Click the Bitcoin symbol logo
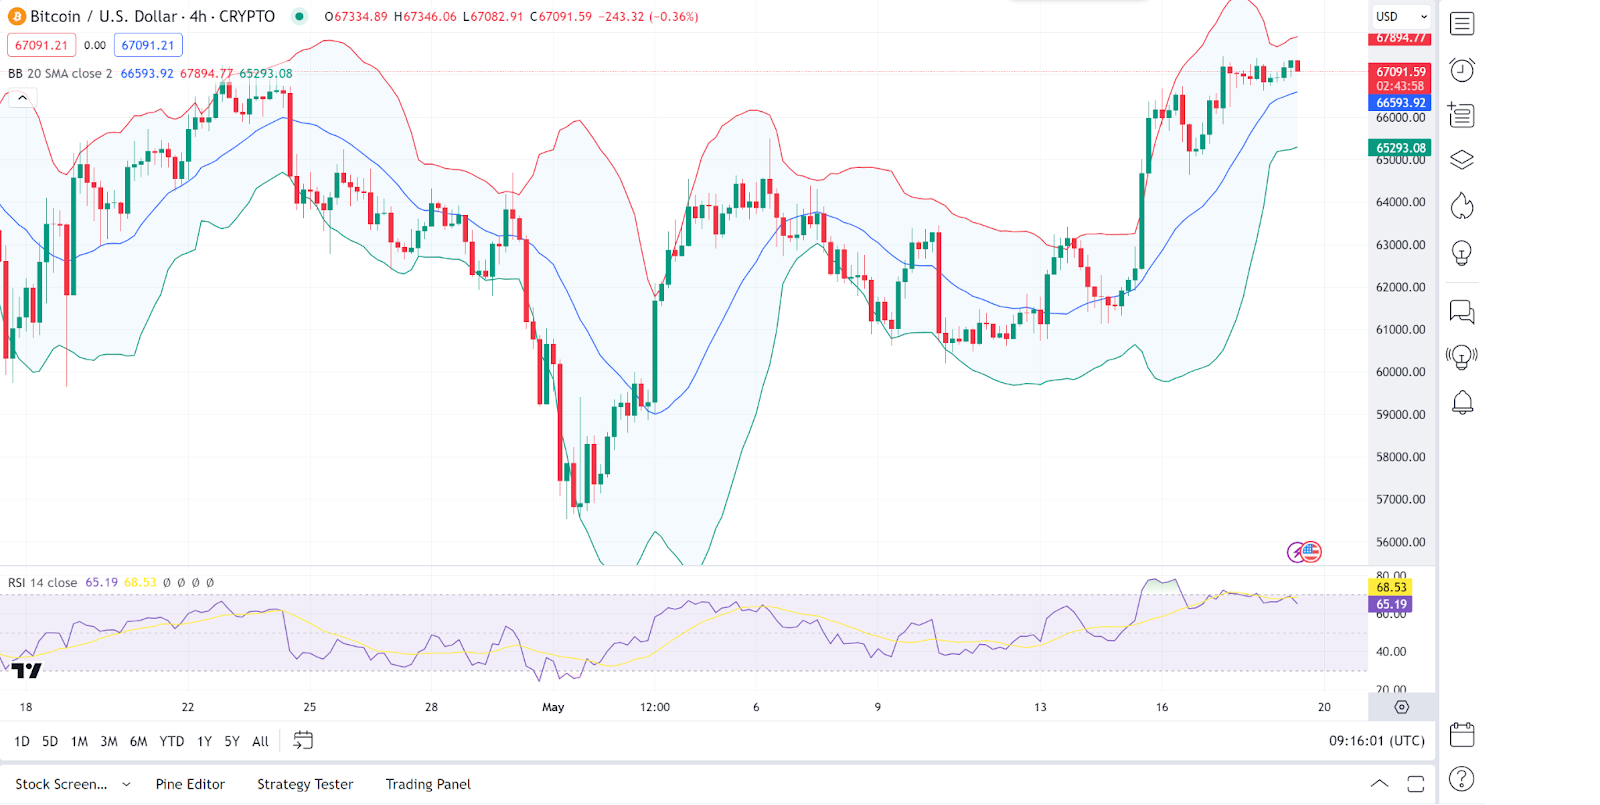Viewport: 1600px width, 805px height. [17, 17]
